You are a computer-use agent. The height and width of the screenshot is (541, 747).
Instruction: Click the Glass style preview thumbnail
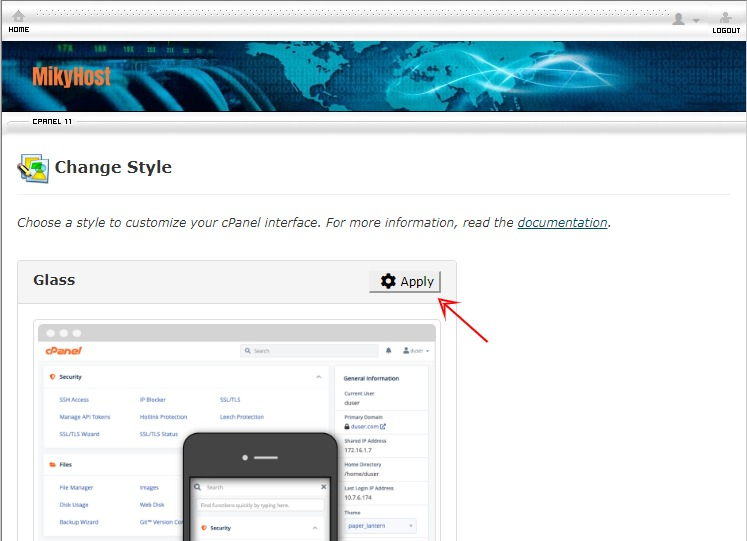(x=237, y=430)
